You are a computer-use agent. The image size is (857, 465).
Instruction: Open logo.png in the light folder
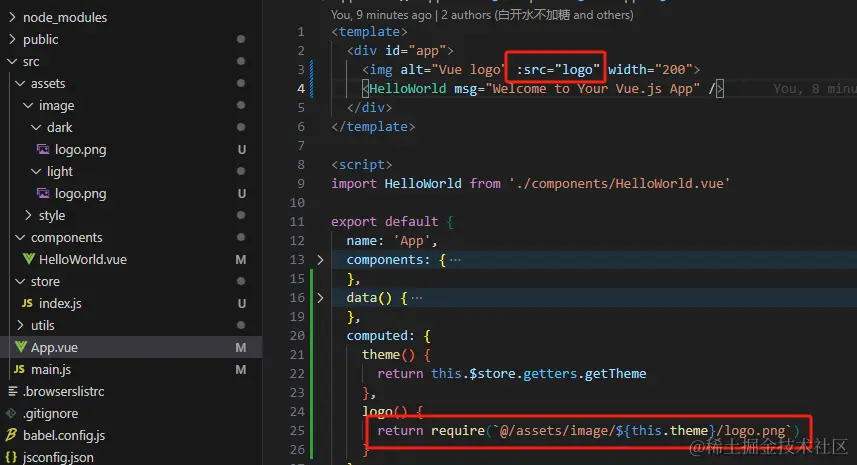pos(80,194)
